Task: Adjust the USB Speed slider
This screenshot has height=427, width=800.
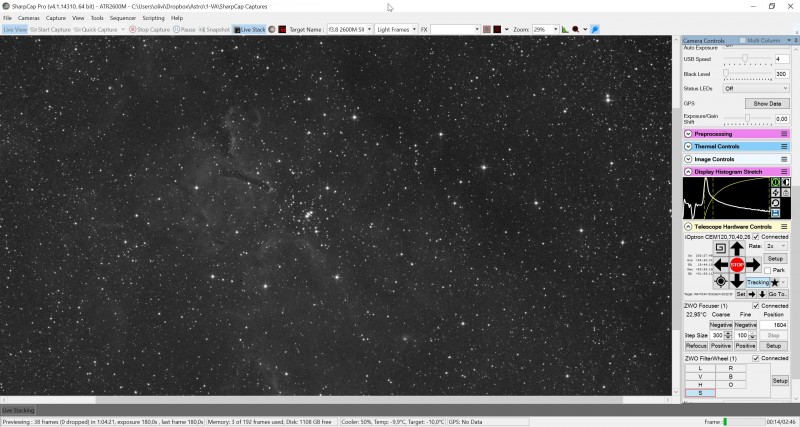Action: pos(745,59)
